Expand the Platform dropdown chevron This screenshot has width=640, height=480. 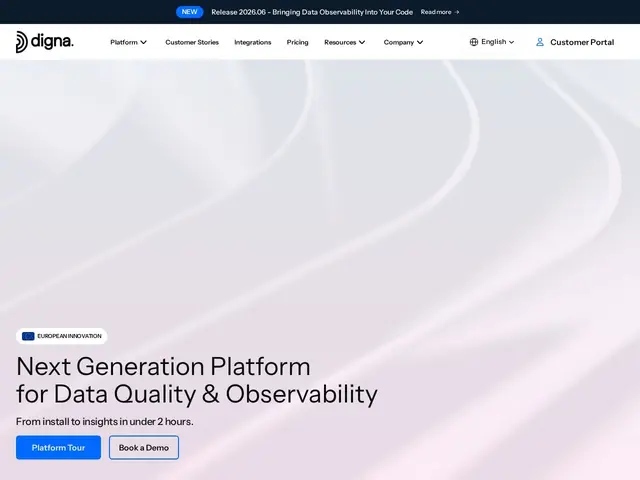[x=143, y=42]
